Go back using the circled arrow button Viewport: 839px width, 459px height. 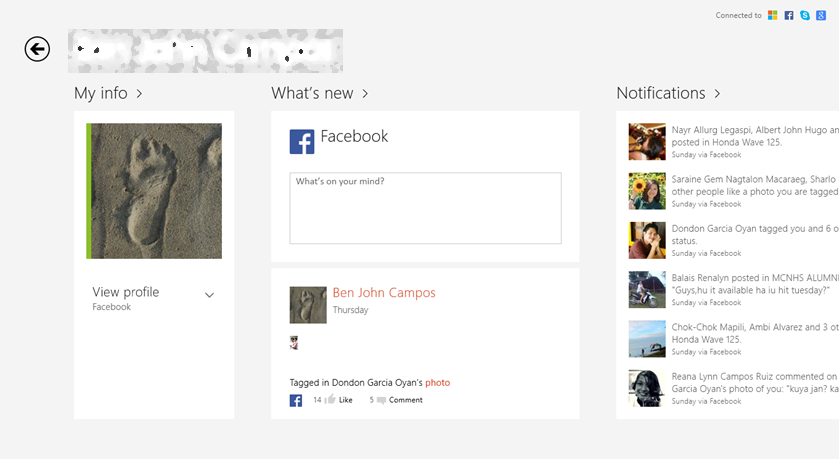pyautogui.click(x=37, y=49)
